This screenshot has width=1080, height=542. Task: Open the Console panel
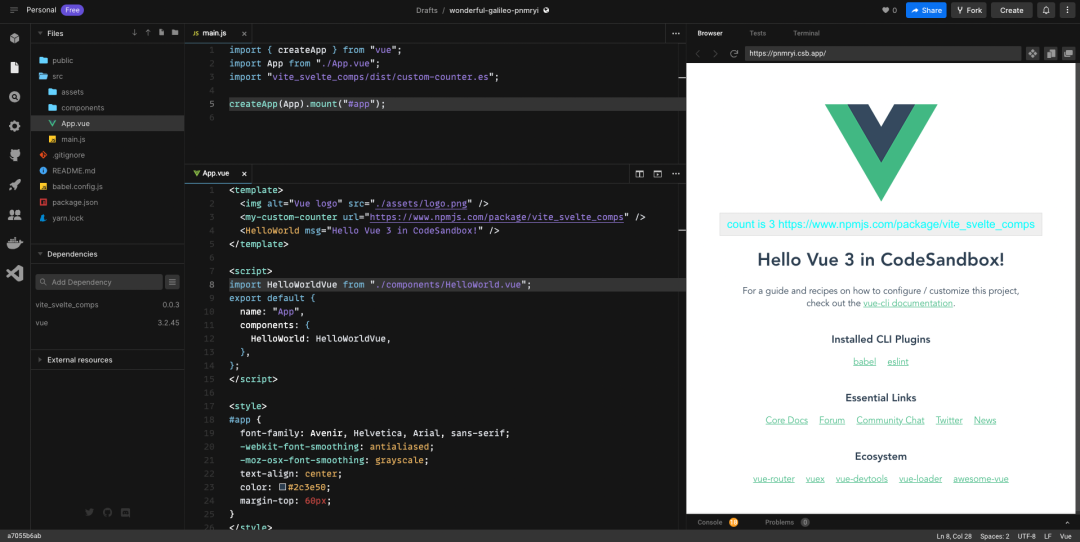pos(717,523)
